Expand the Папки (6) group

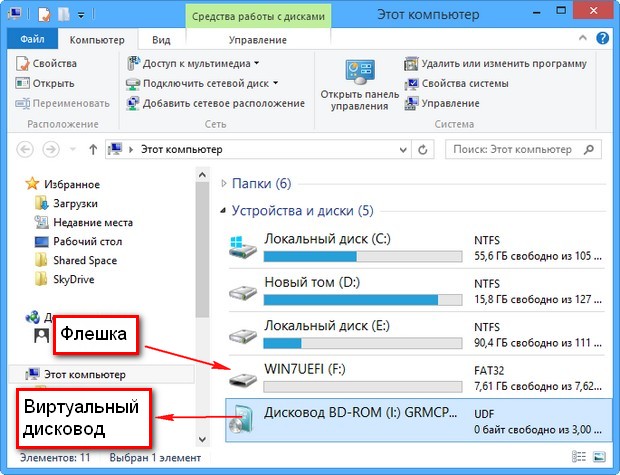(x=224, y=183)
